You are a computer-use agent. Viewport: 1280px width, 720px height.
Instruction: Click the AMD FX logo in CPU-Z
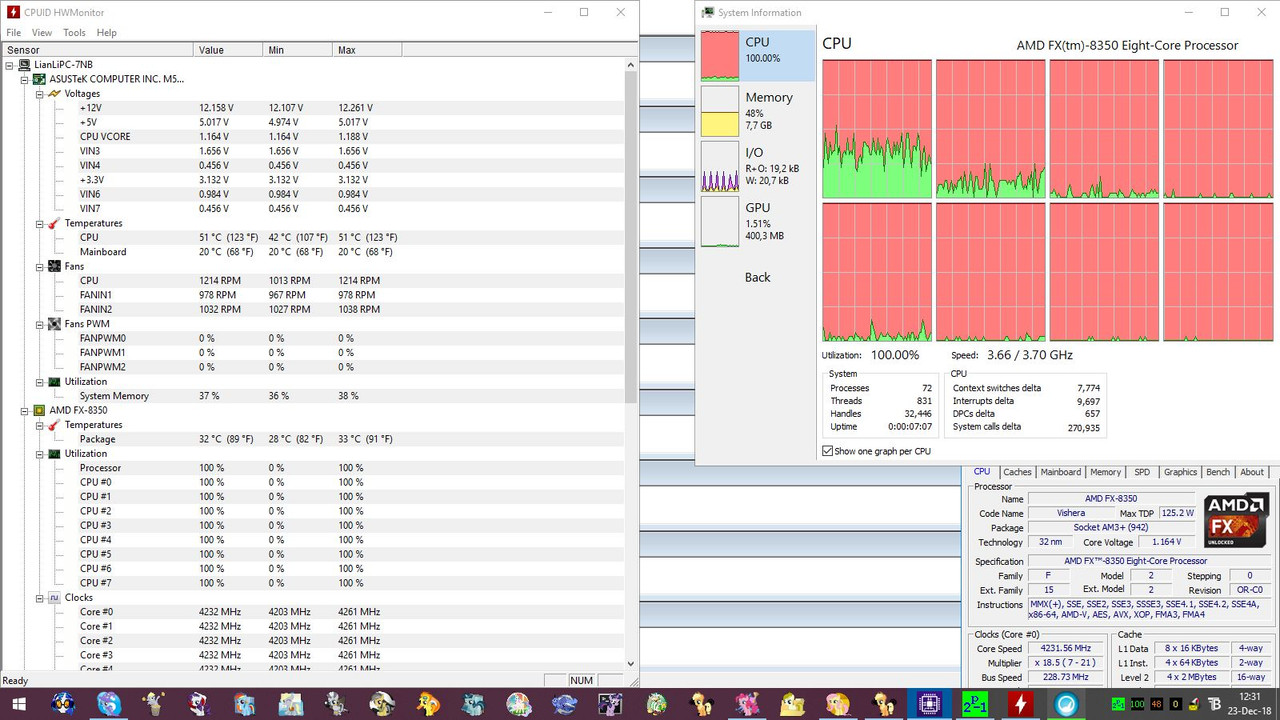(1235, 519)
